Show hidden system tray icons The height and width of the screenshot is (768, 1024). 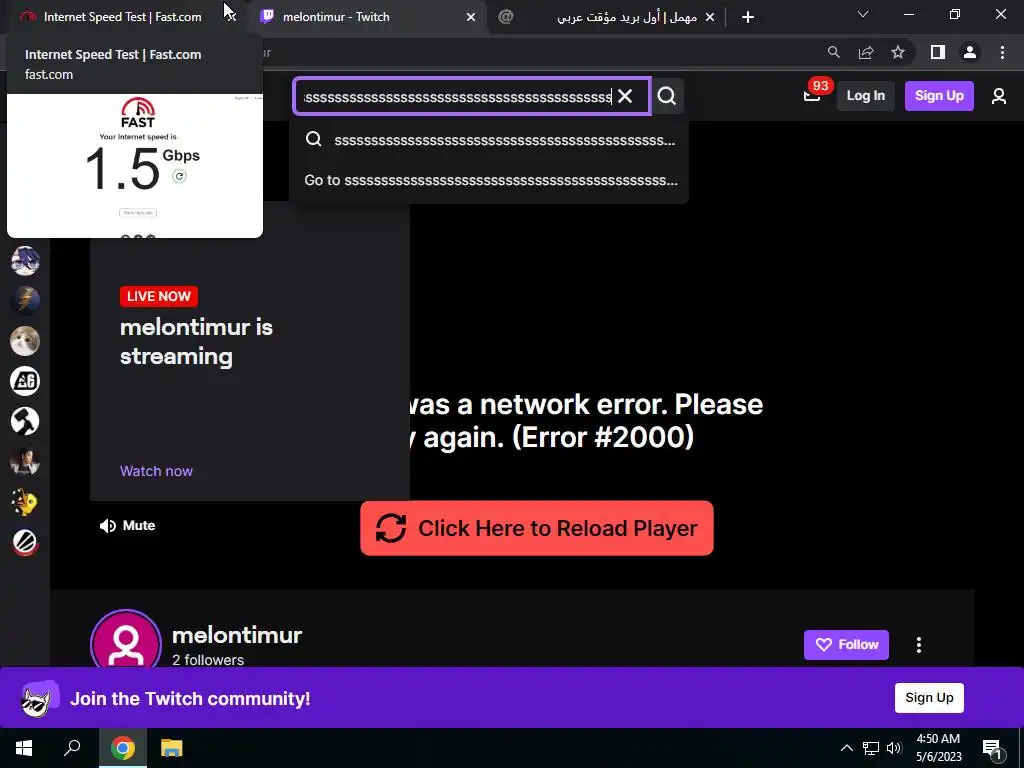[846, 748]
